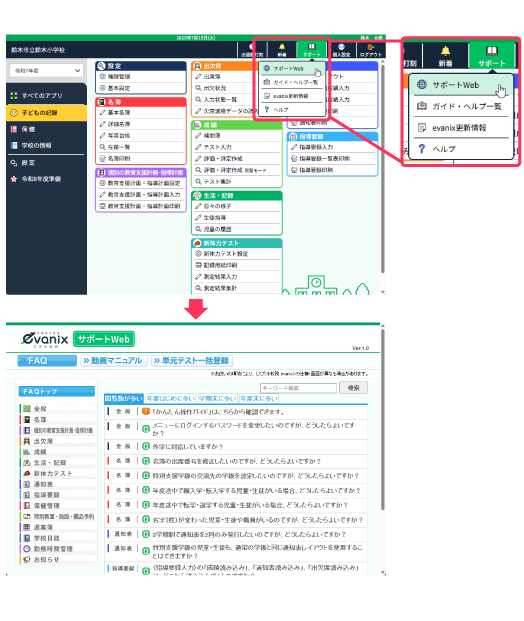The image size is (524, 621).
Task: Click the ログアウト logout icon
Action: pos(371,50)
